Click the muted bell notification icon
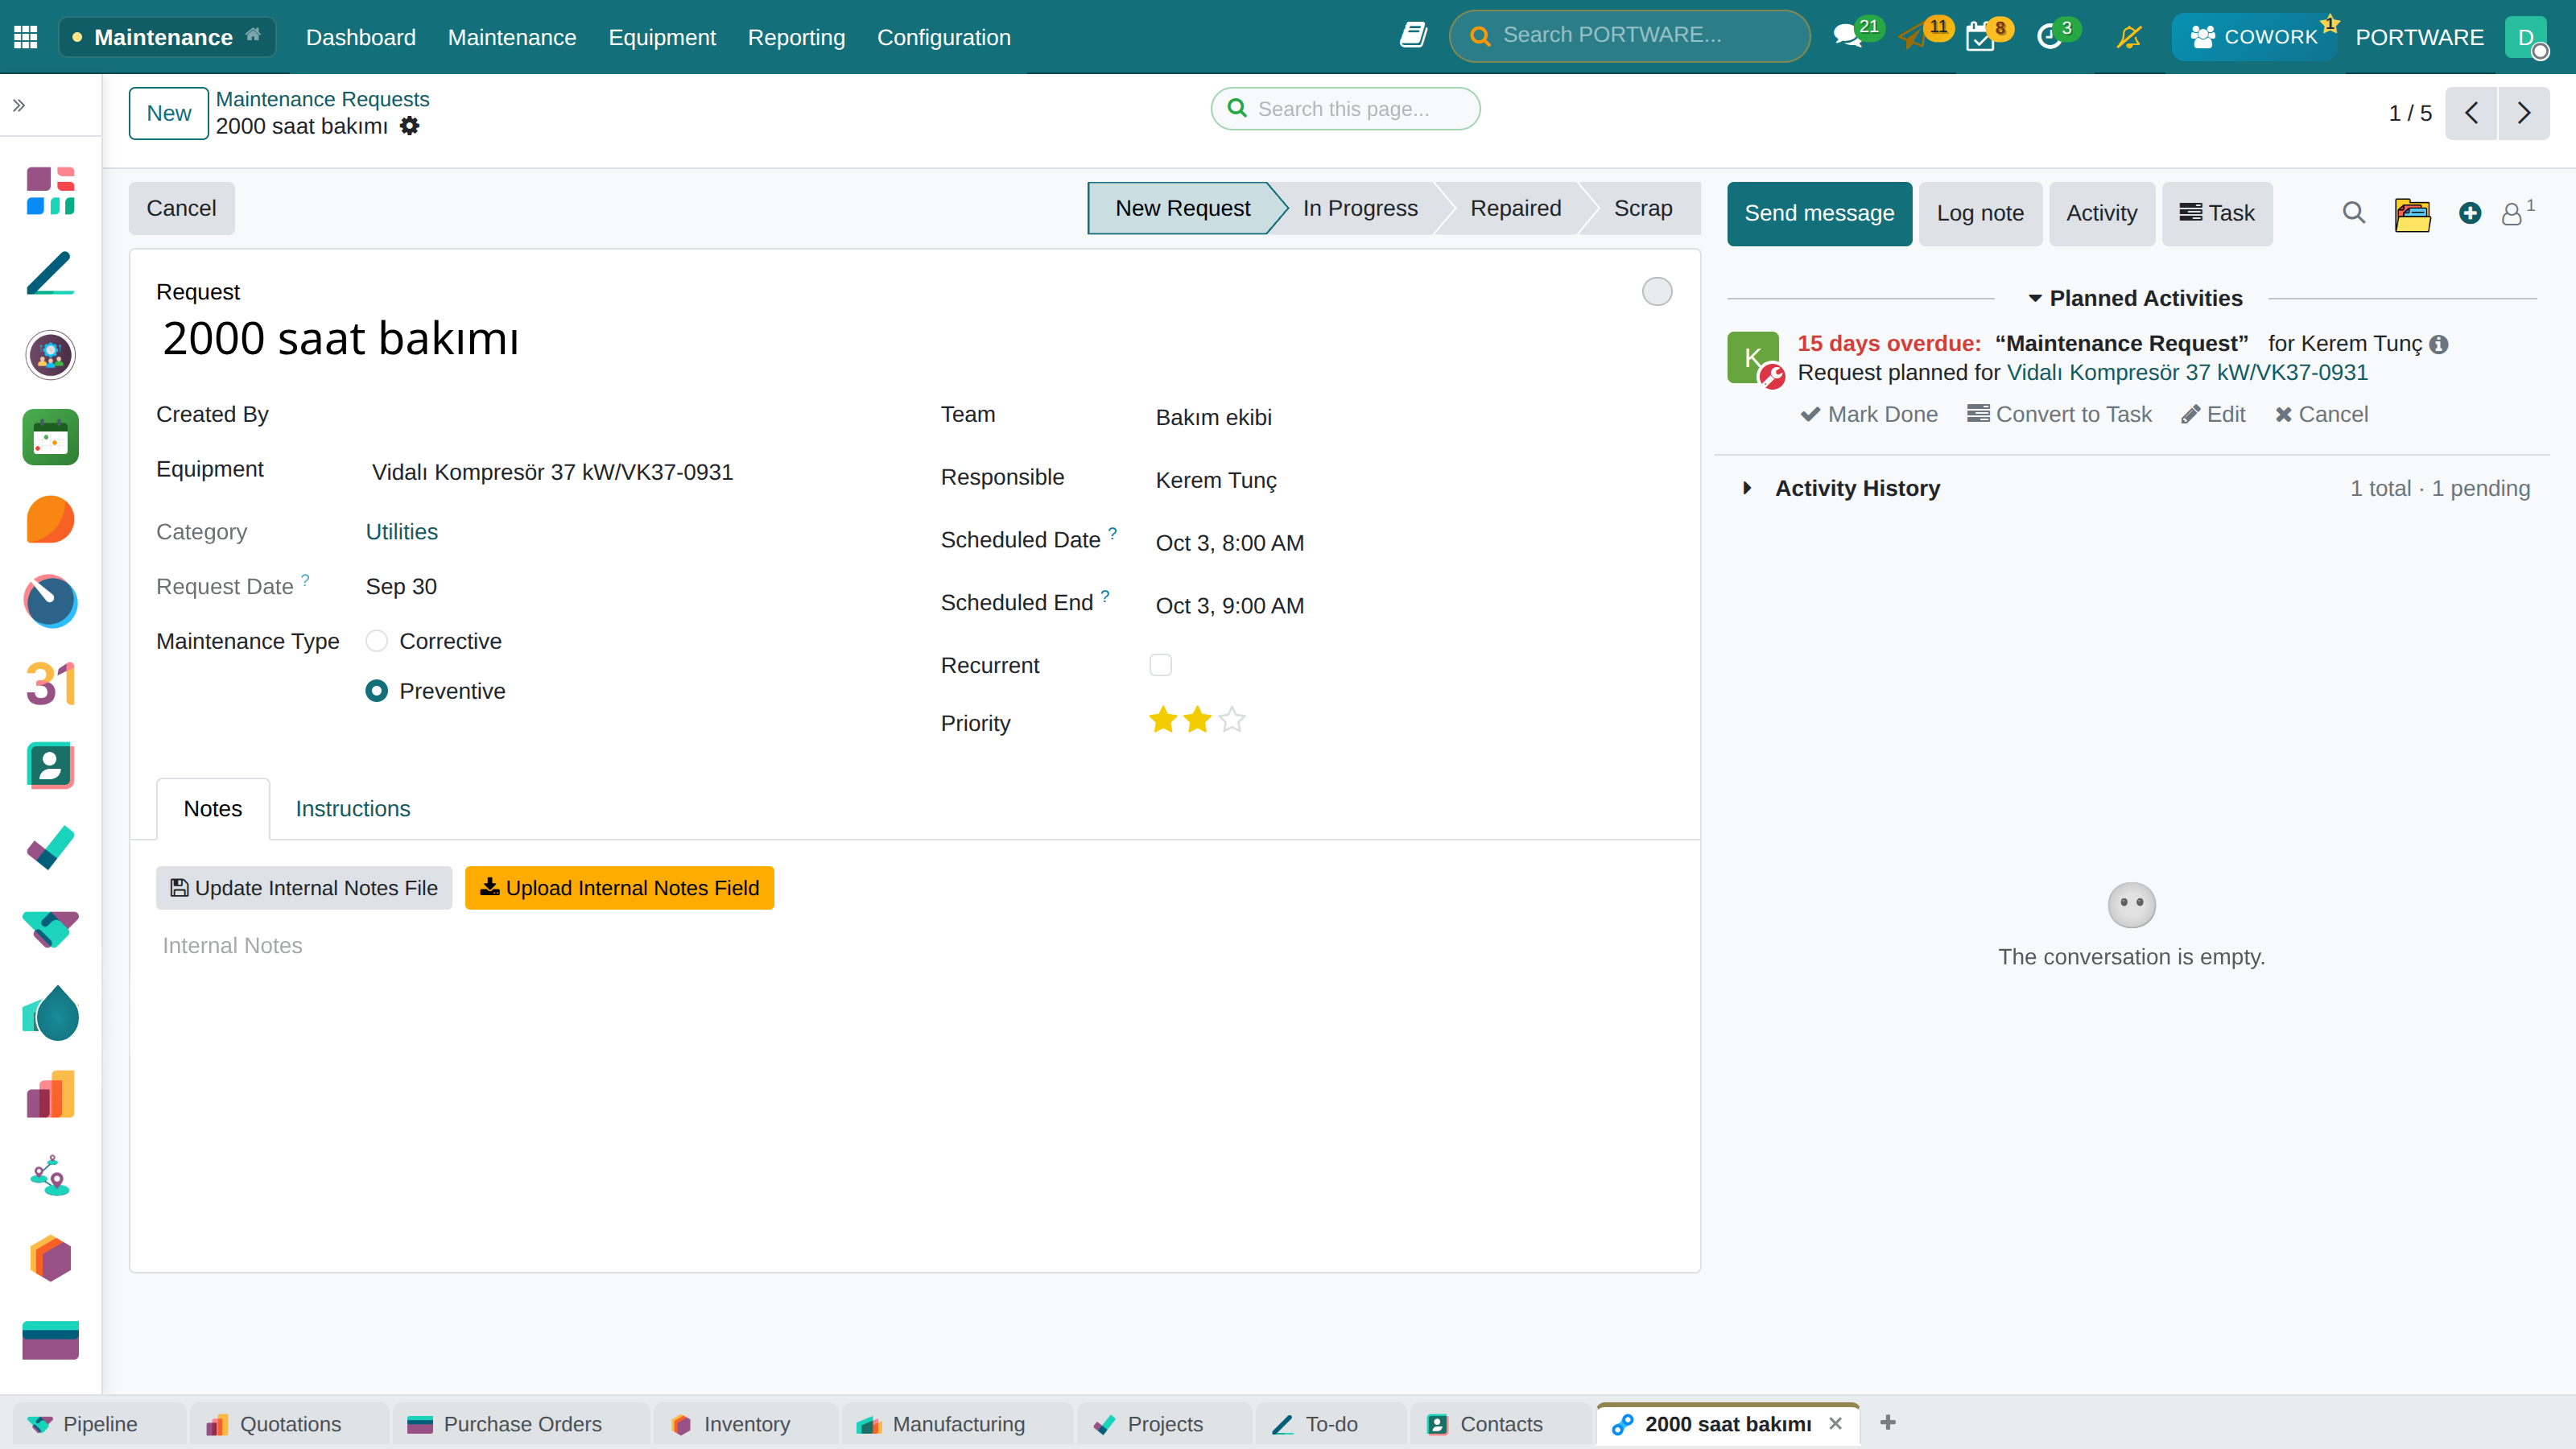The width and height of the screenshot is (2576, 1449). tap(2129, 37)
